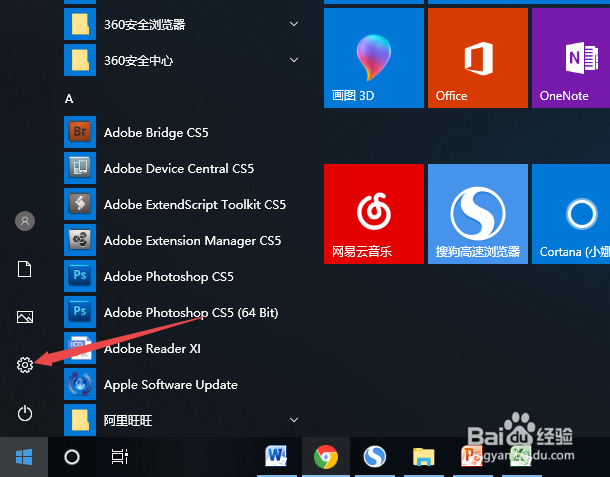The width and height of the screenshot is (610, 477).
Task: Open the Windows Start button
Action: 24,457
